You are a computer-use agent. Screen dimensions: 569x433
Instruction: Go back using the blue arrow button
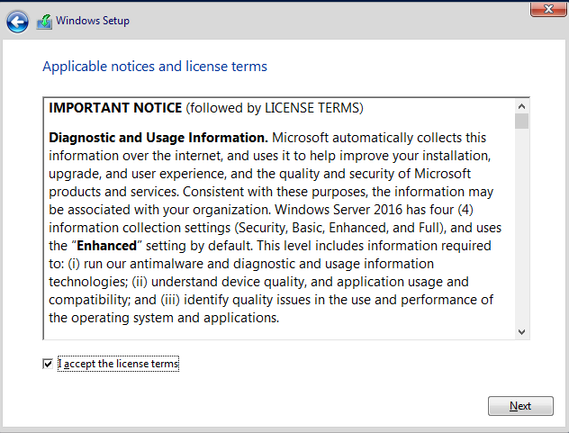click(17, 22)
